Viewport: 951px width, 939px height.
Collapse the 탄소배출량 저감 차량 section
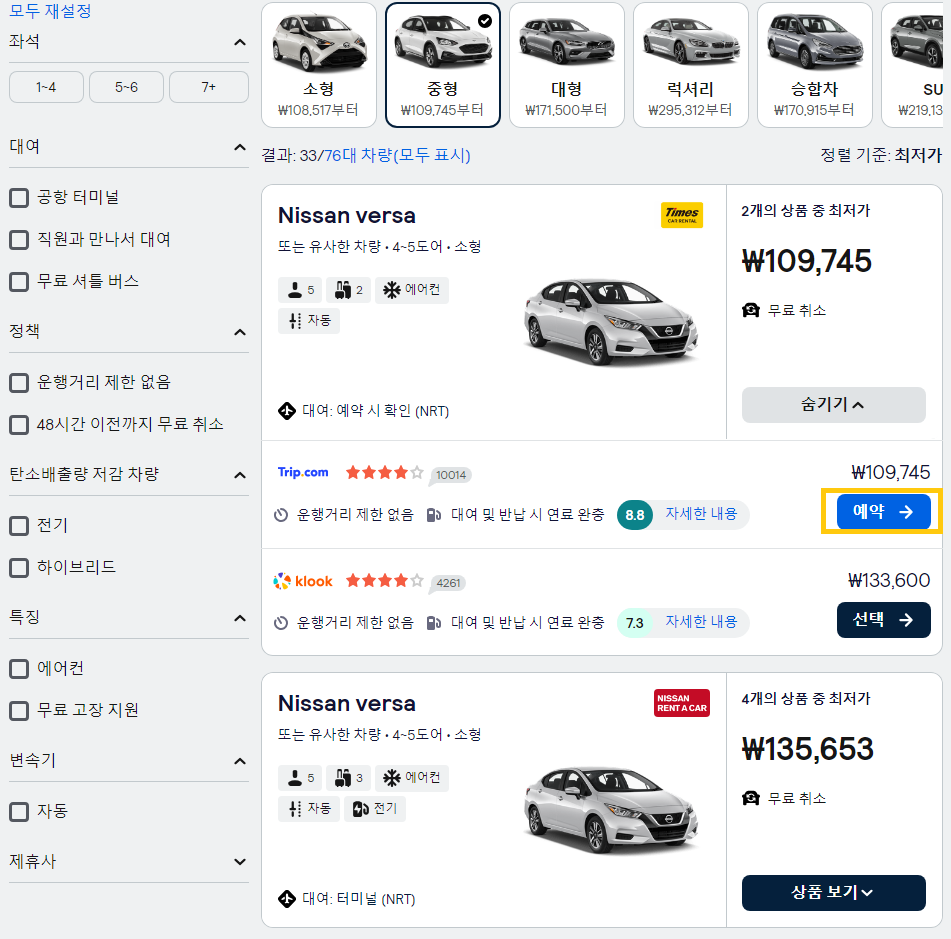point(240,474)
